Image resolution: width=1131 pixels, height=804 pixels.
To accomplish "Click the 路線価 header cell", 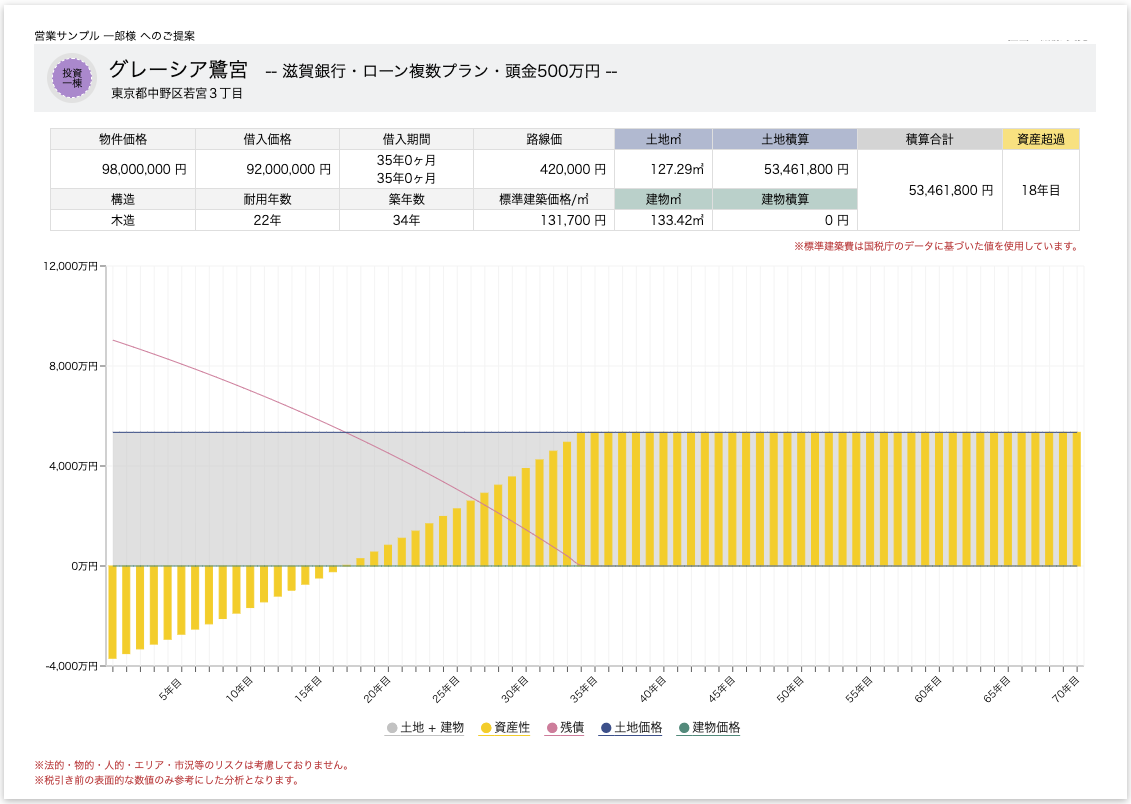I will pos(544,139).
